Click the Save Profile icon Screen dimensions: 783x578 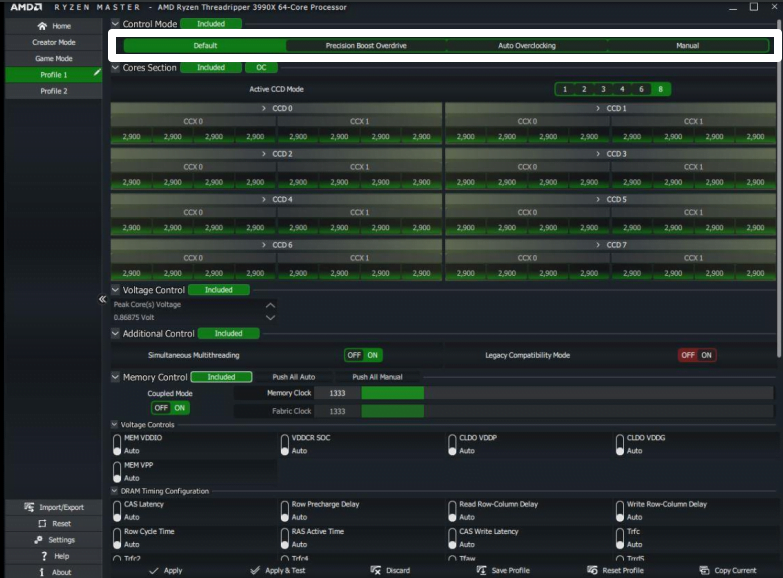(x=481, y=570)
